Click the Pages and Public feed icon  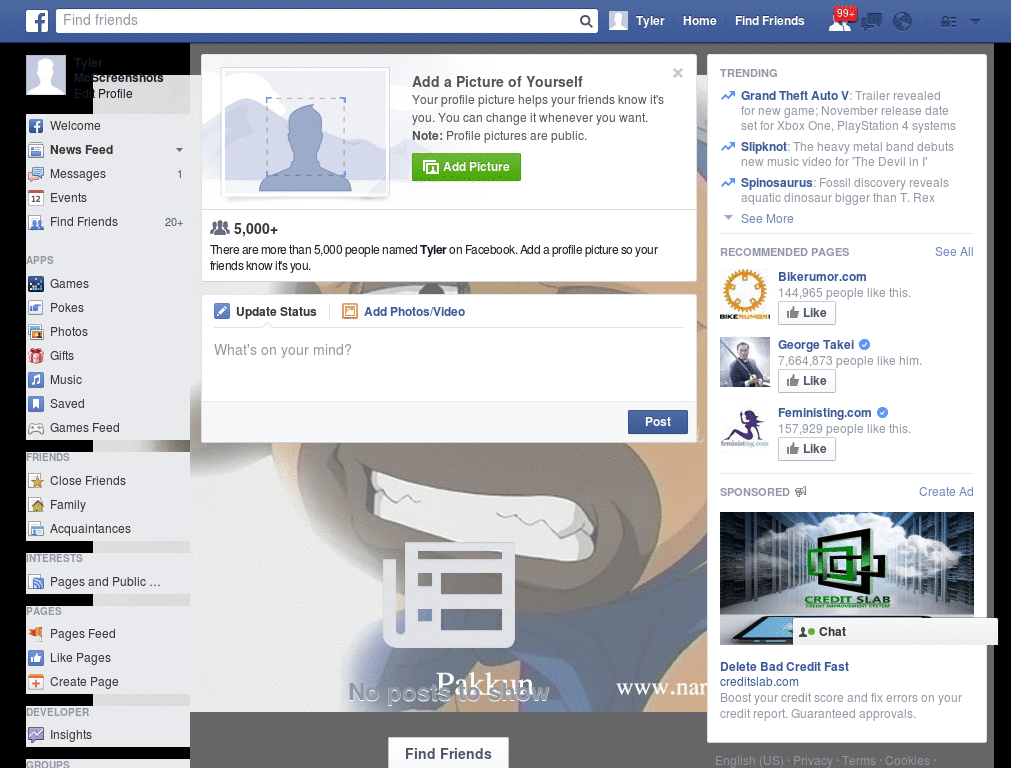[36, 582]
